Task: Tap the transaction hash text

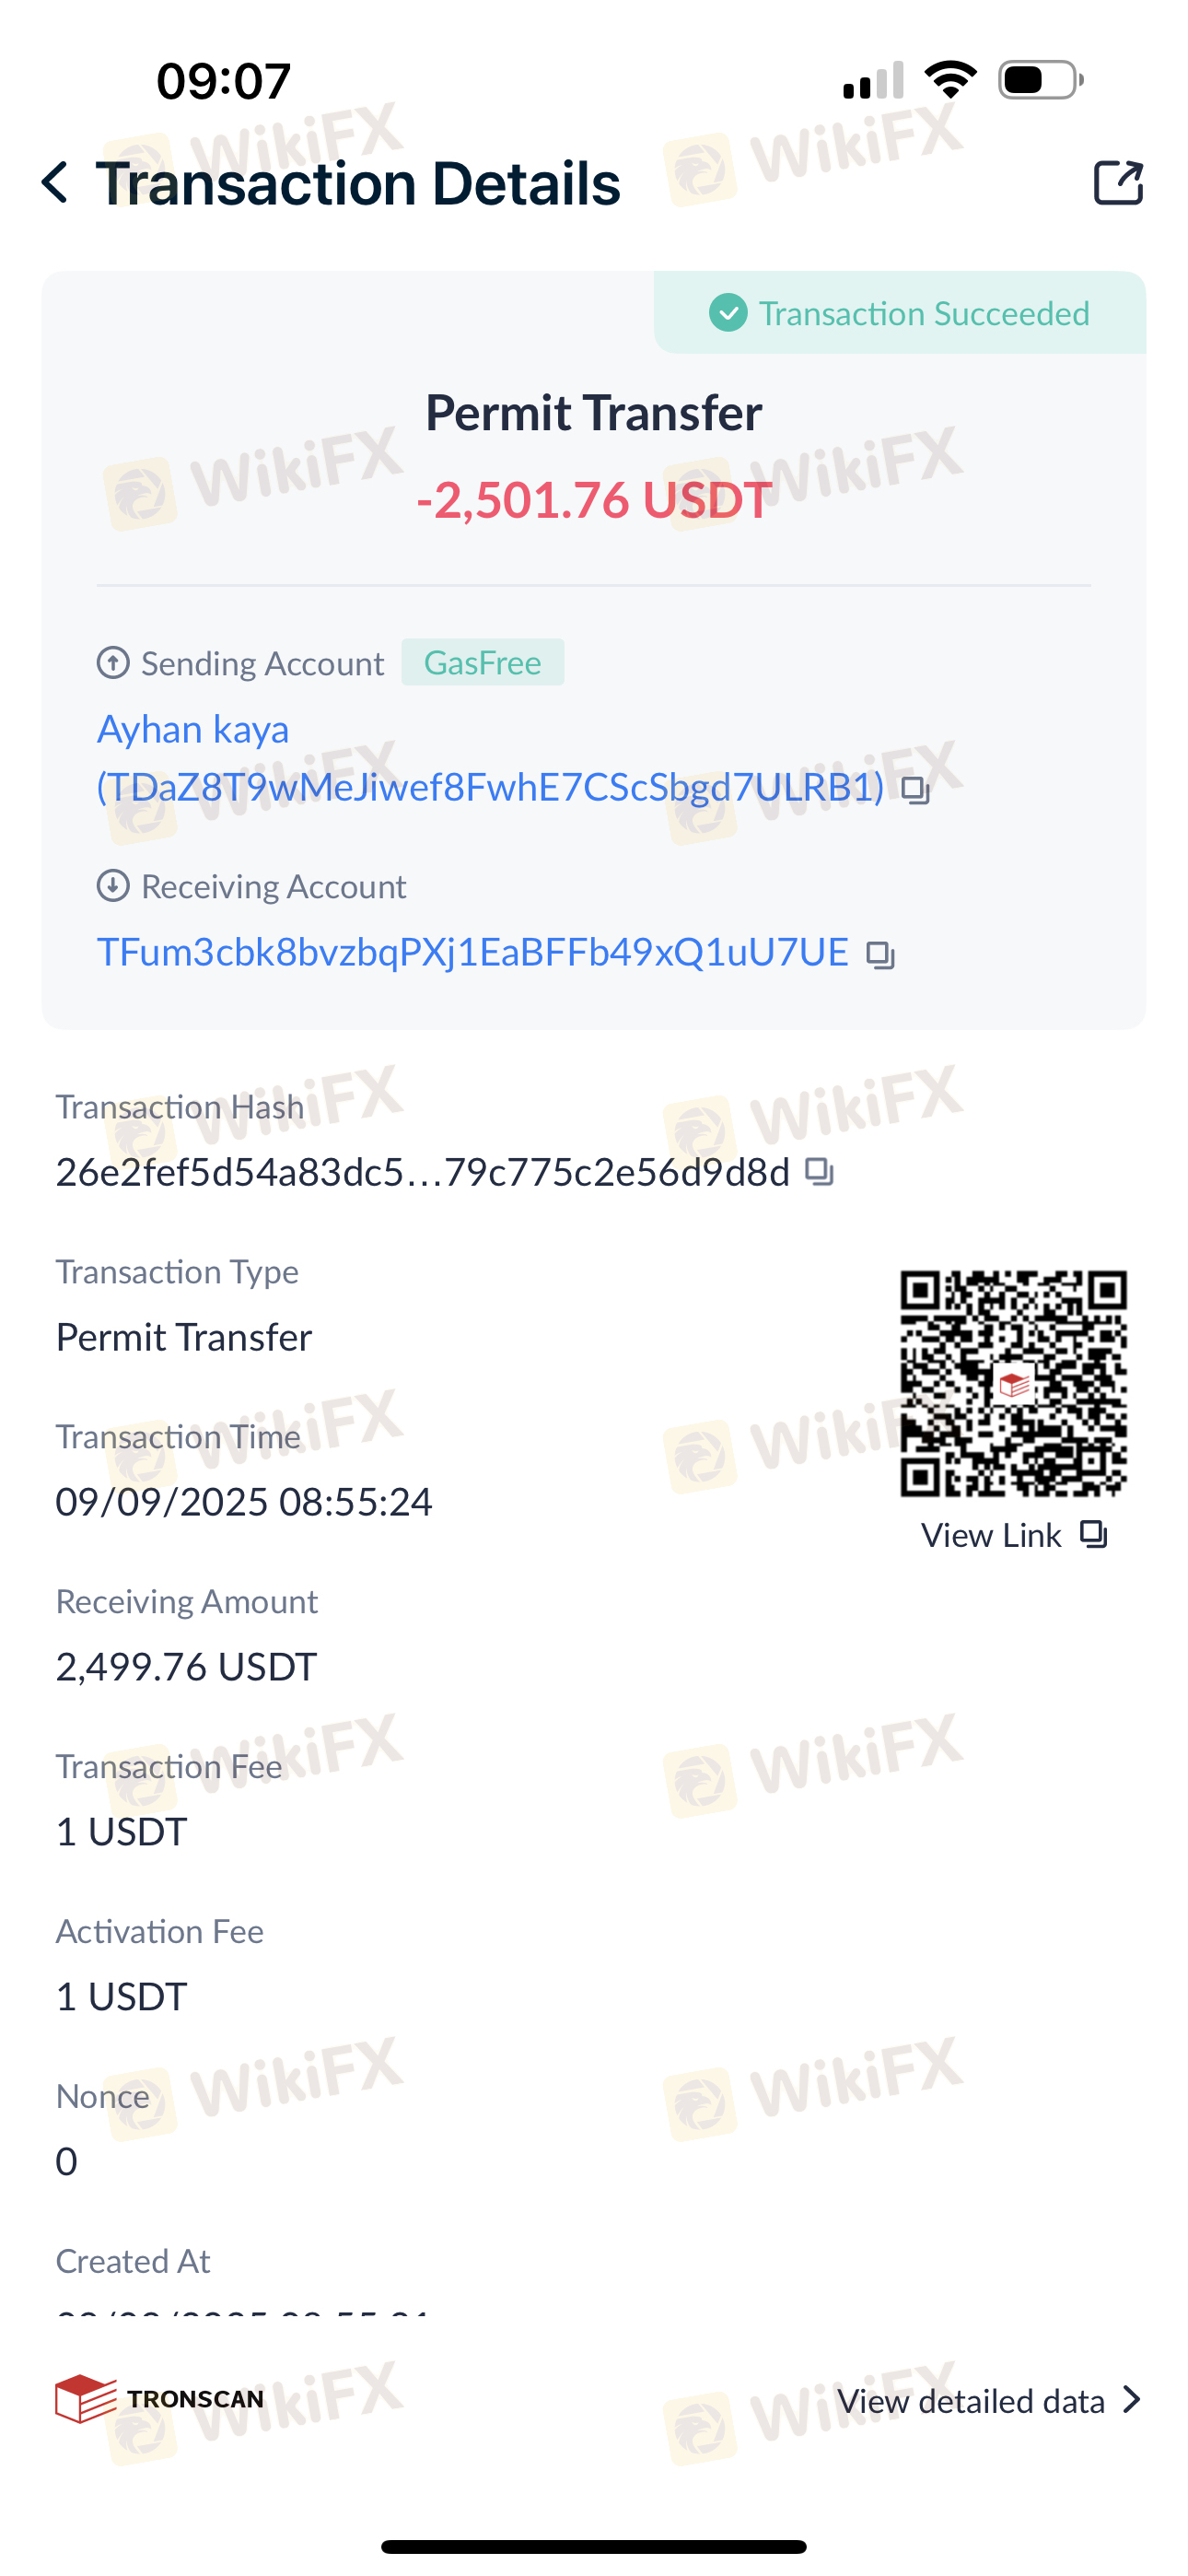Action: [x=422, y=1172]
